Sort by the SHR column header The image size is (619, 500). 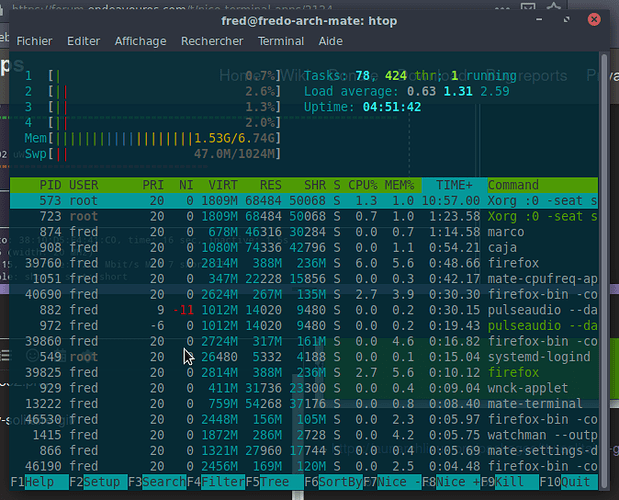click(315, 185)
